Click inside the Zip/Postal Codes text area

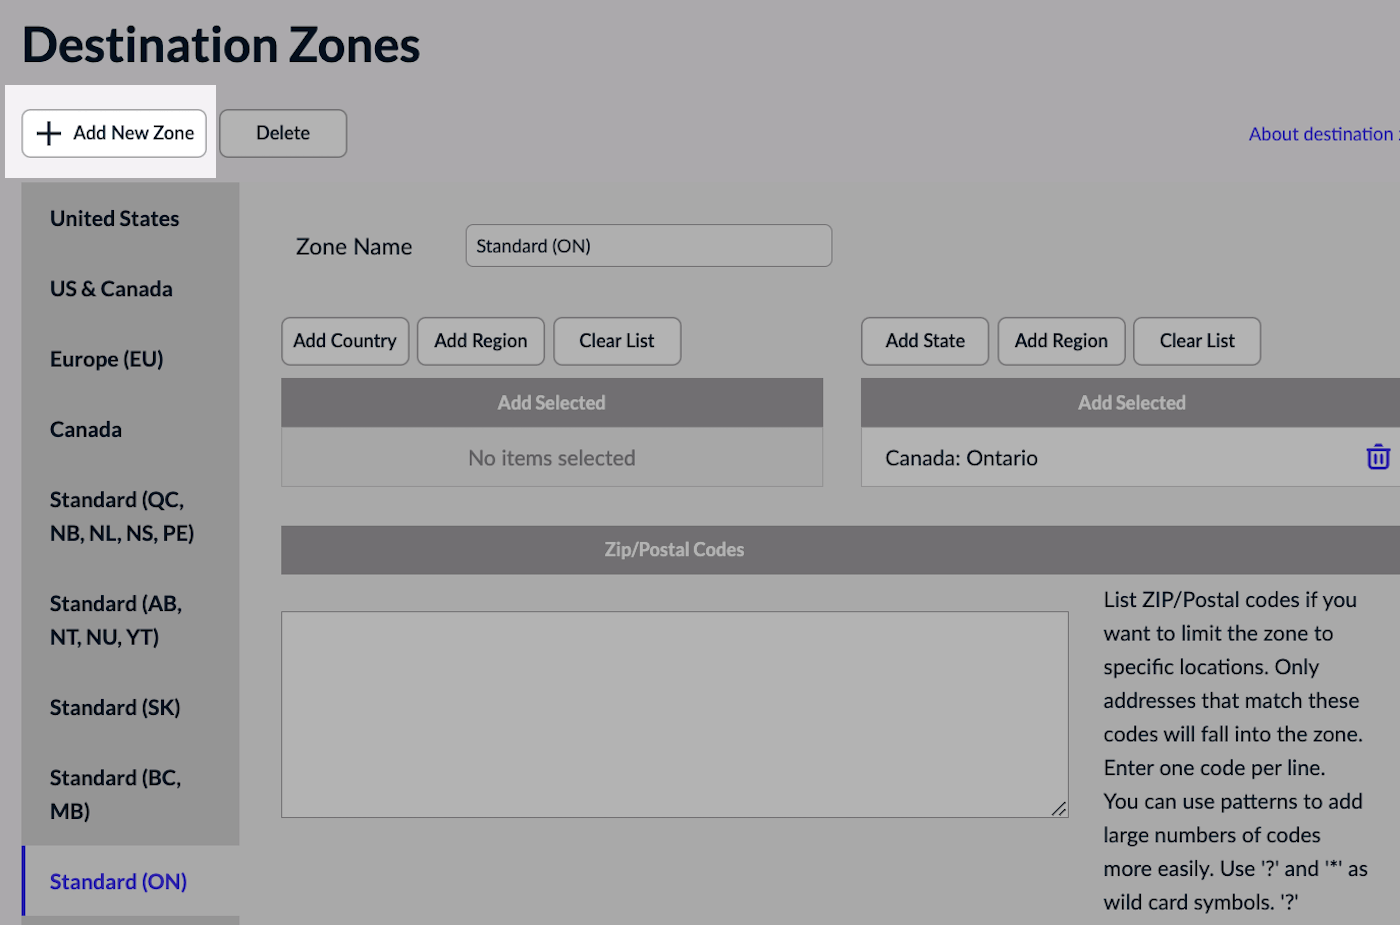click(x=674, y=714)
